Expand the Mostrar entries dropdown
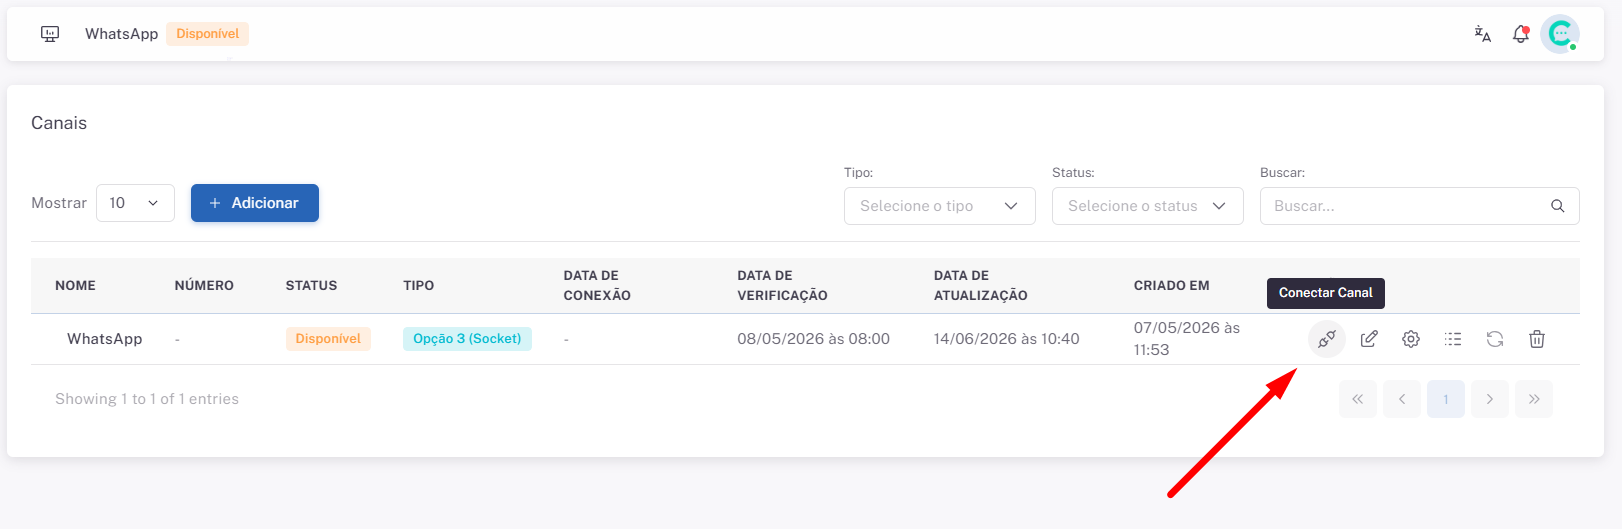 tap(135, 203)
